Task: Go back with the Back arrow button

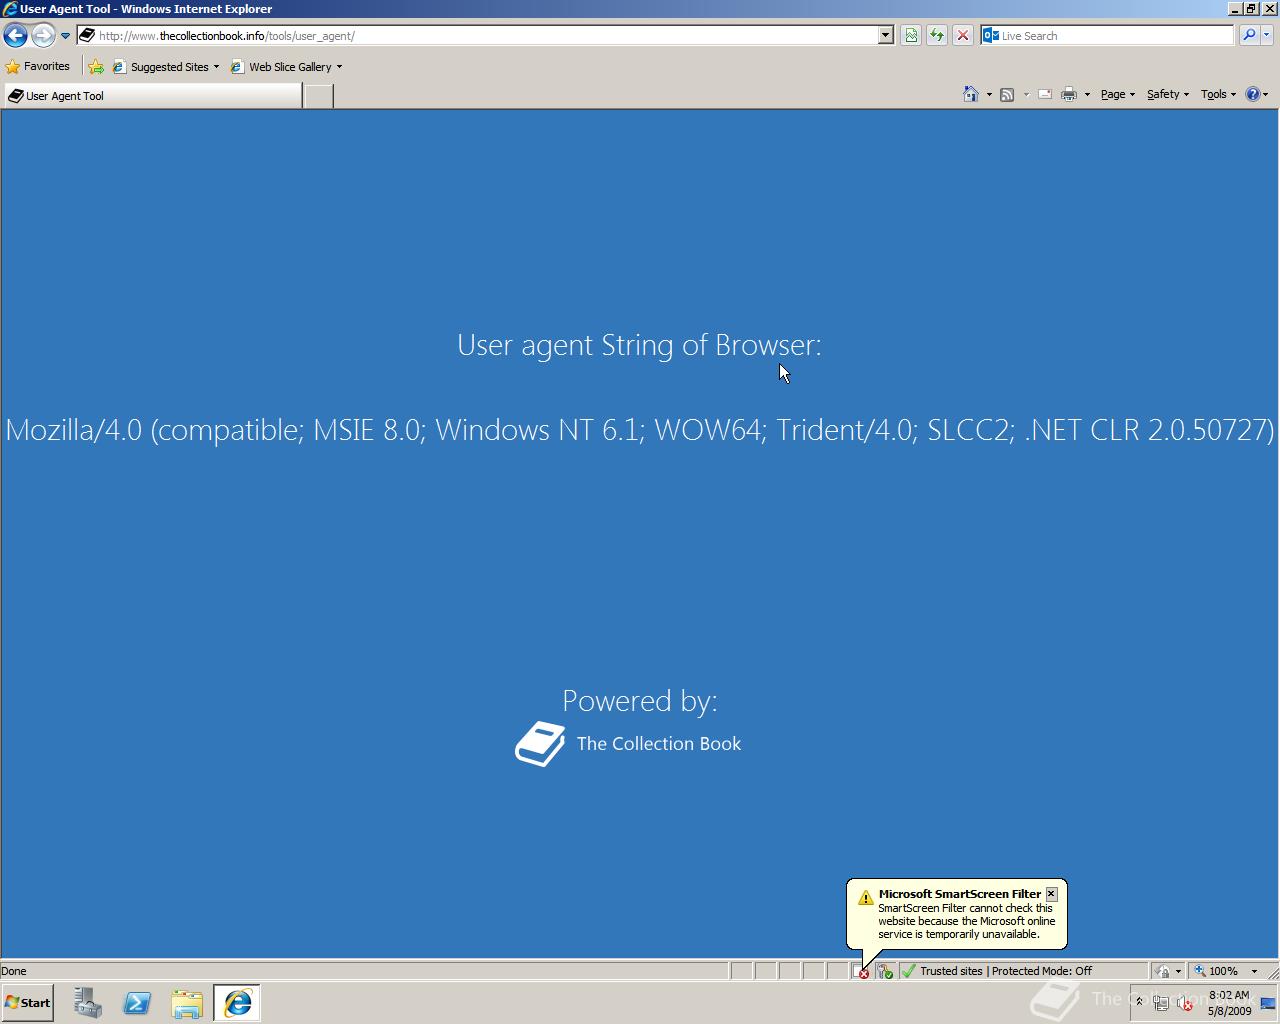Action: [15, 36]
